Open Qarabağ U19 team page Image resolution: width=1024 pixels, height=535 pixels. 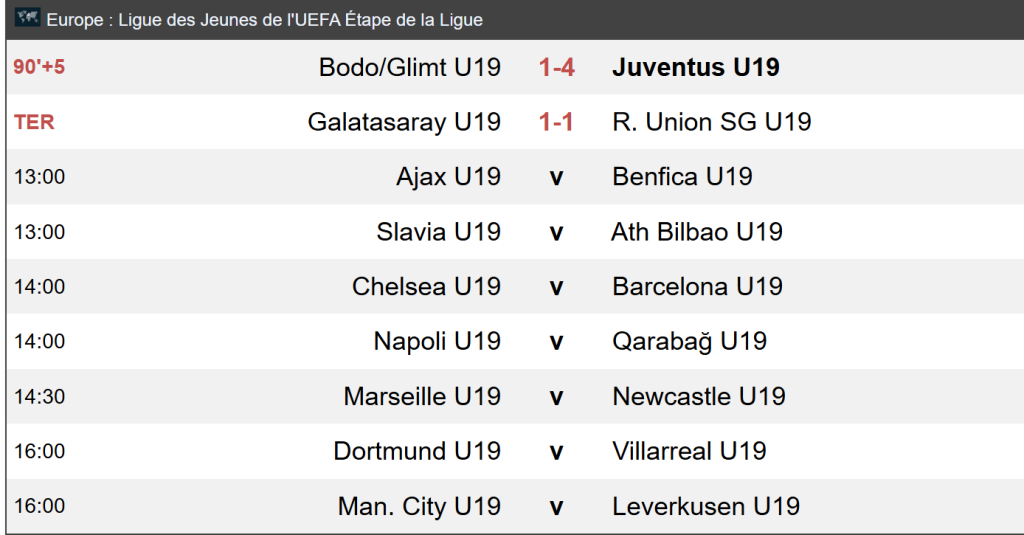[689, 342]
